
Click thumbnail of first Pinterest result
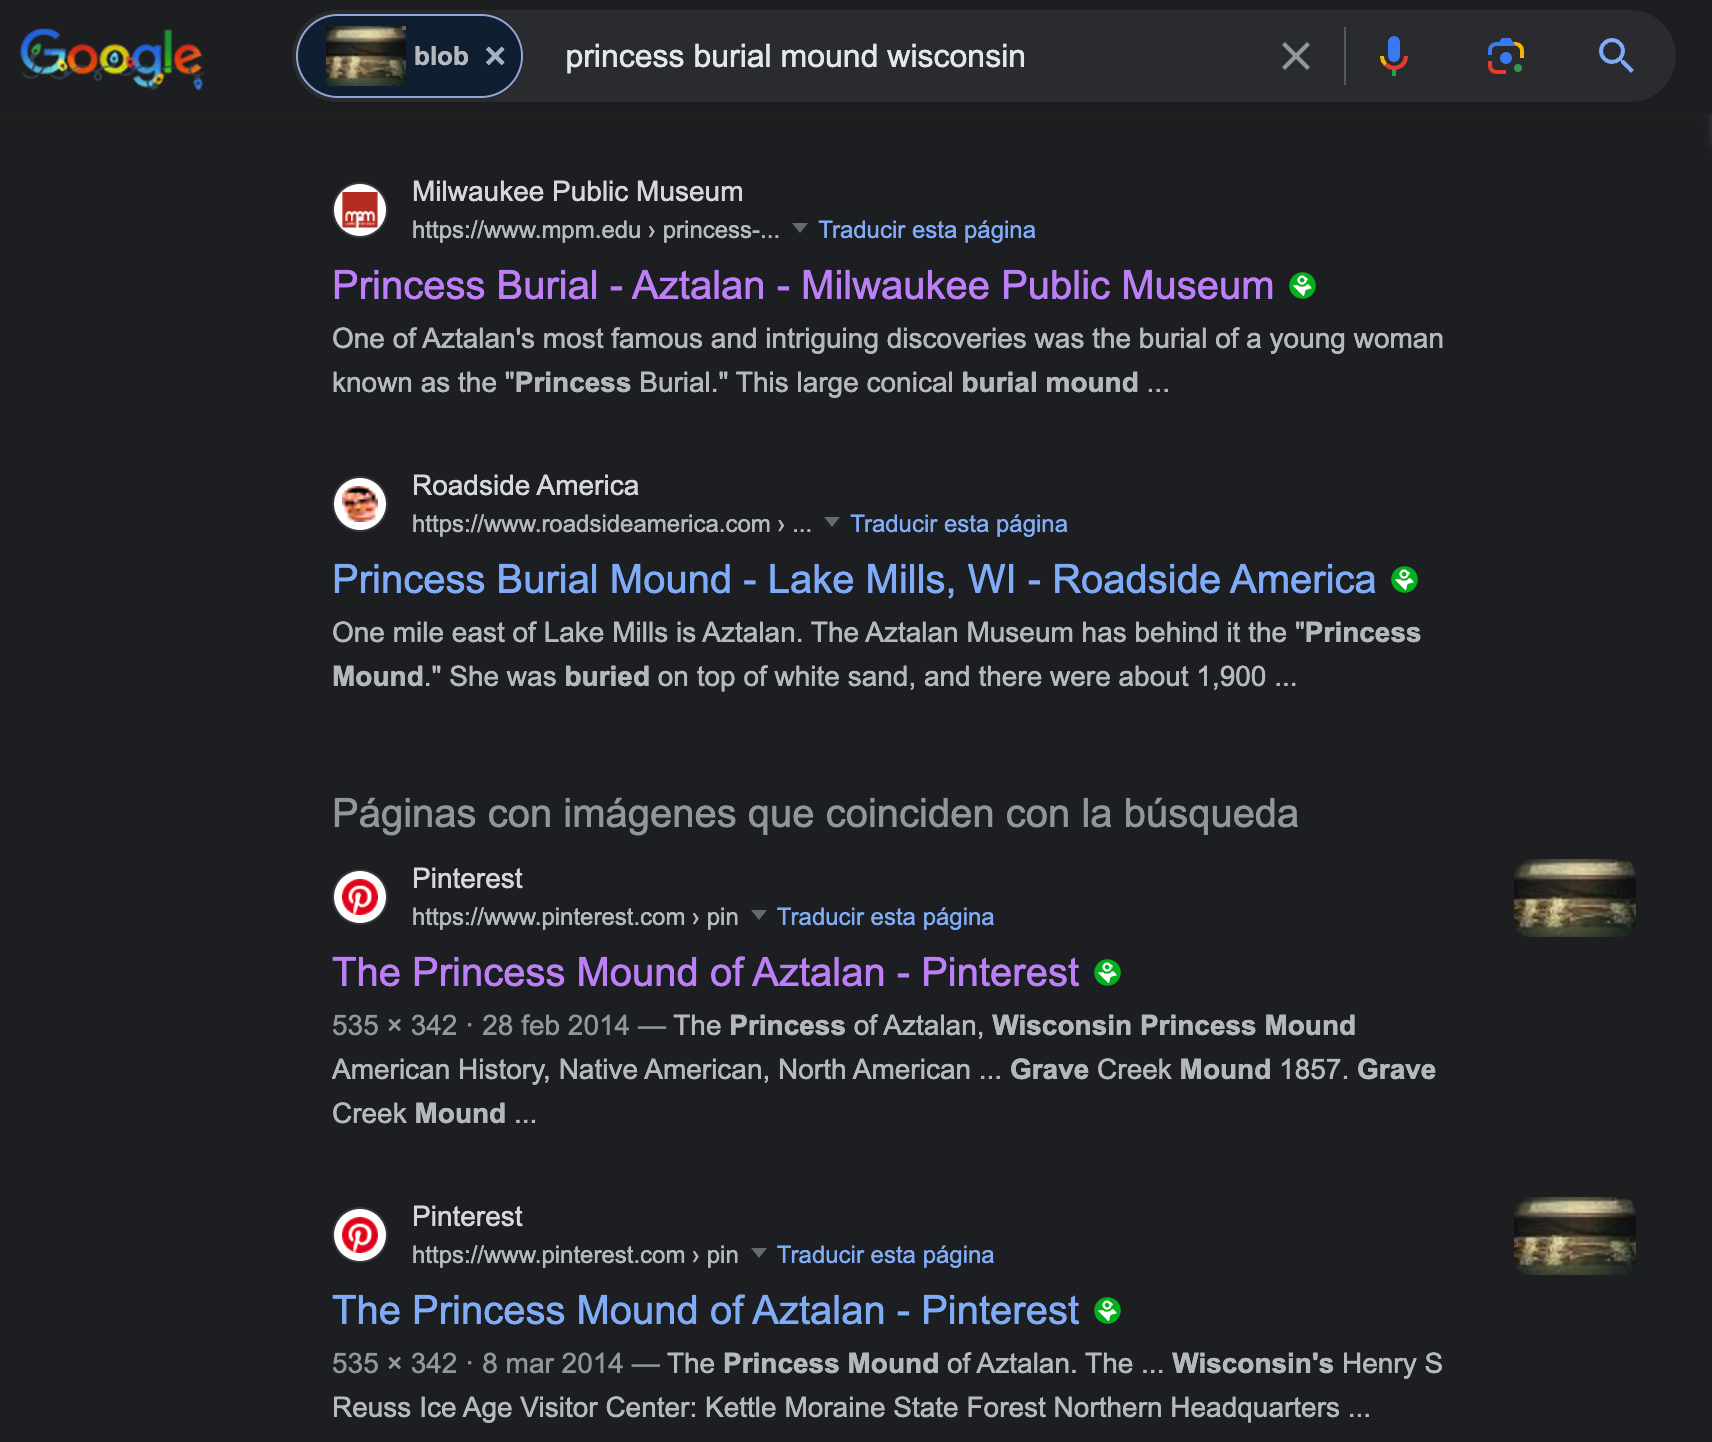click(1574, 898)
